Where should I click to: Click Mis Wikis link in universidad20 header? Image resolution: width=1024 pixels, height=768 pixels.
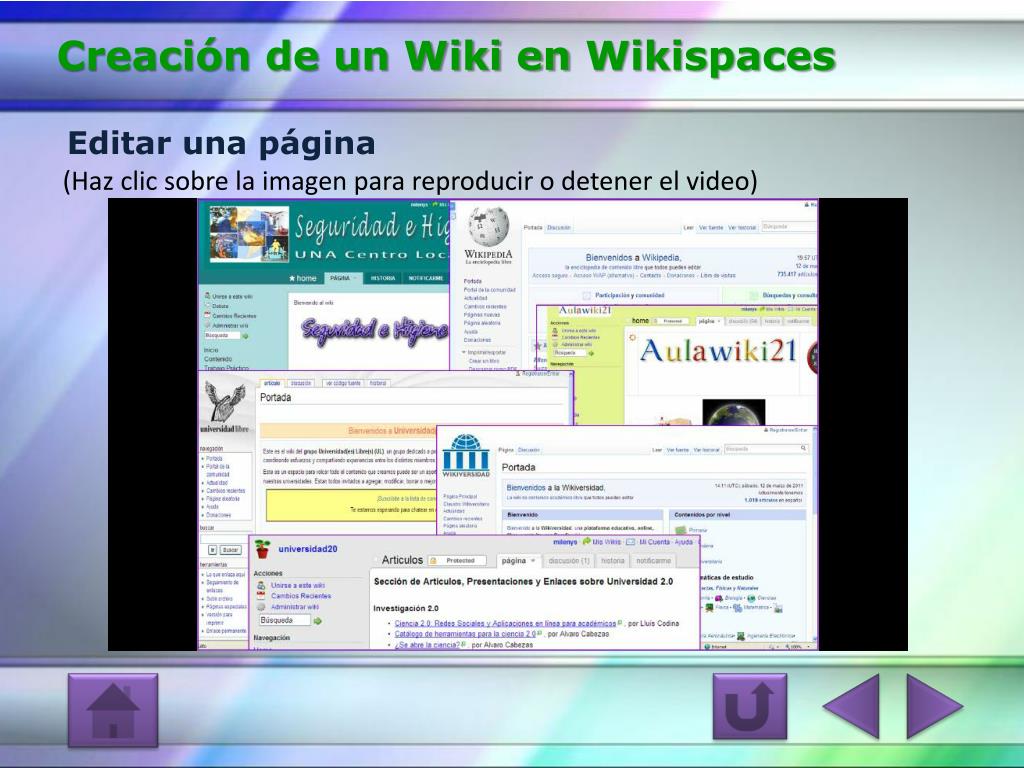(x=606, y=542)
